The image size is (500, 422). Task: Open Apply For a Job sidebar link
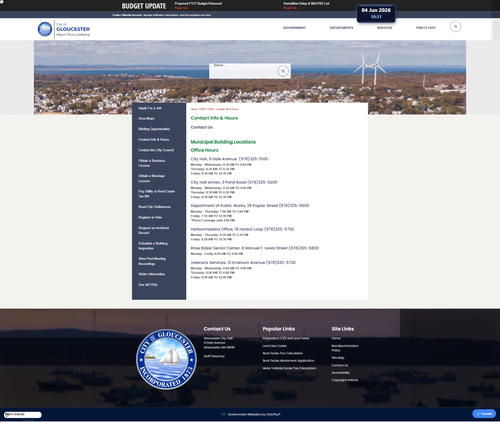(150, 108)
